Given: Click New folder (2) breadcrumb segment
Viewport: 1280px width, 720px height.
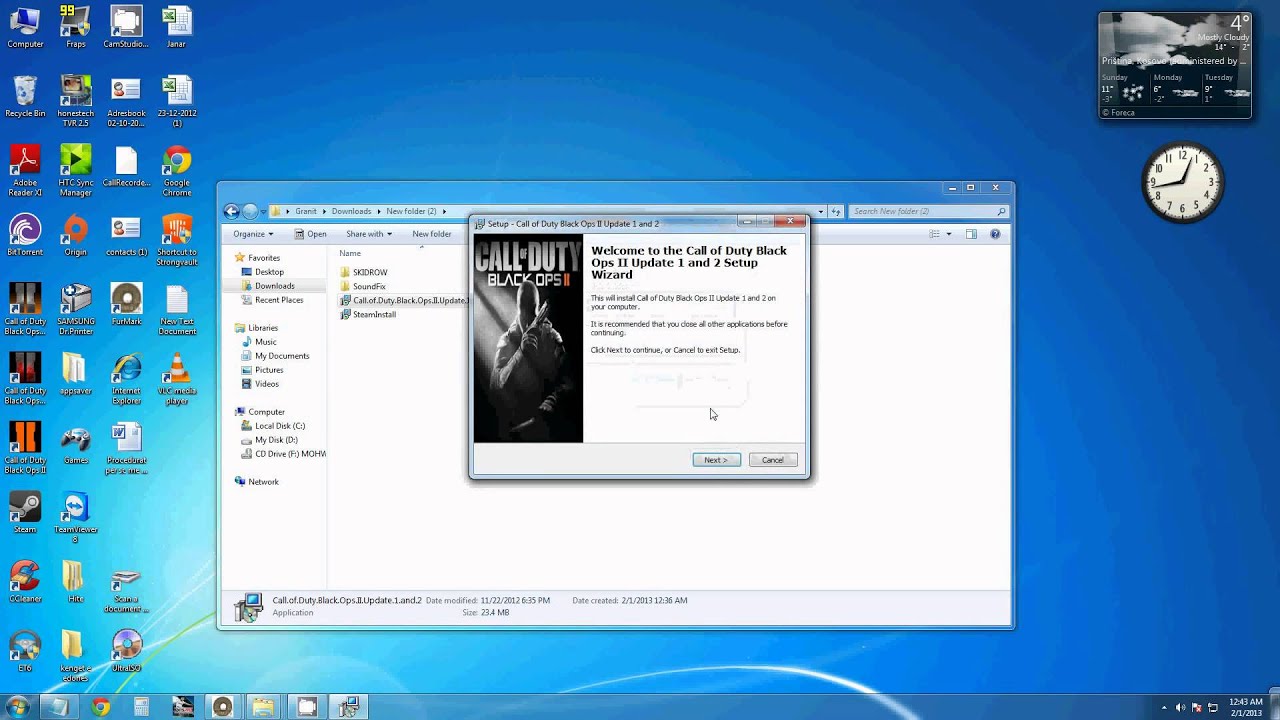Looking at the screenshot, I should pos(411,211).
